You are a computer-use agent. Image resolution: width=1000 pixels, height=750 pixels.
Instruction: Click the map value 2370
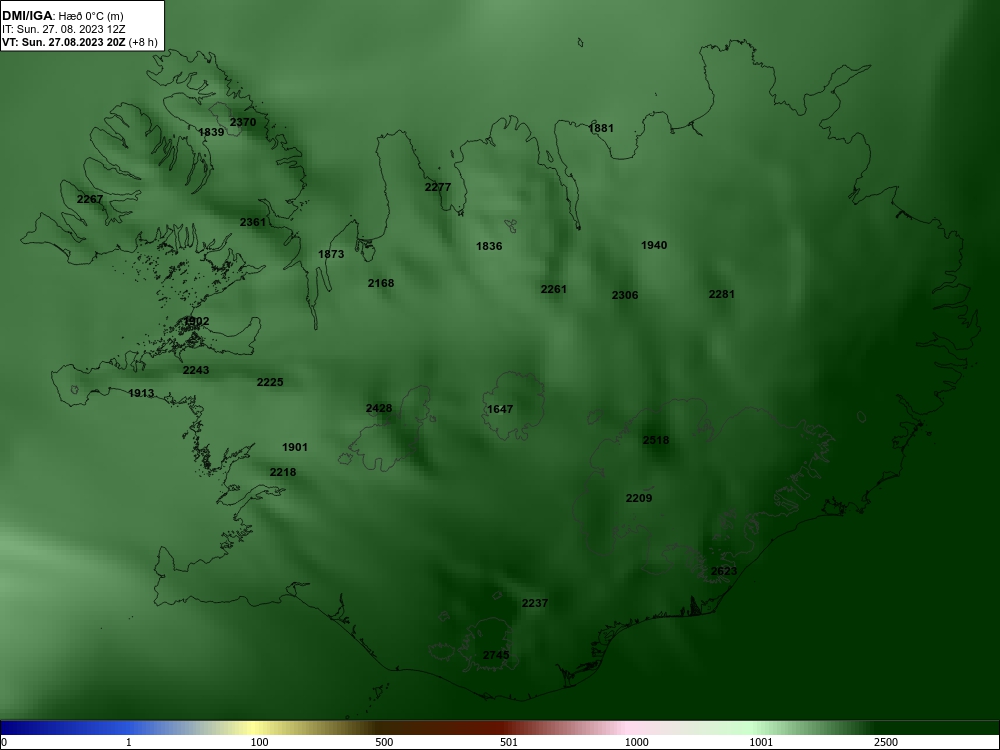pyautogui.click(x=243, y=122)
